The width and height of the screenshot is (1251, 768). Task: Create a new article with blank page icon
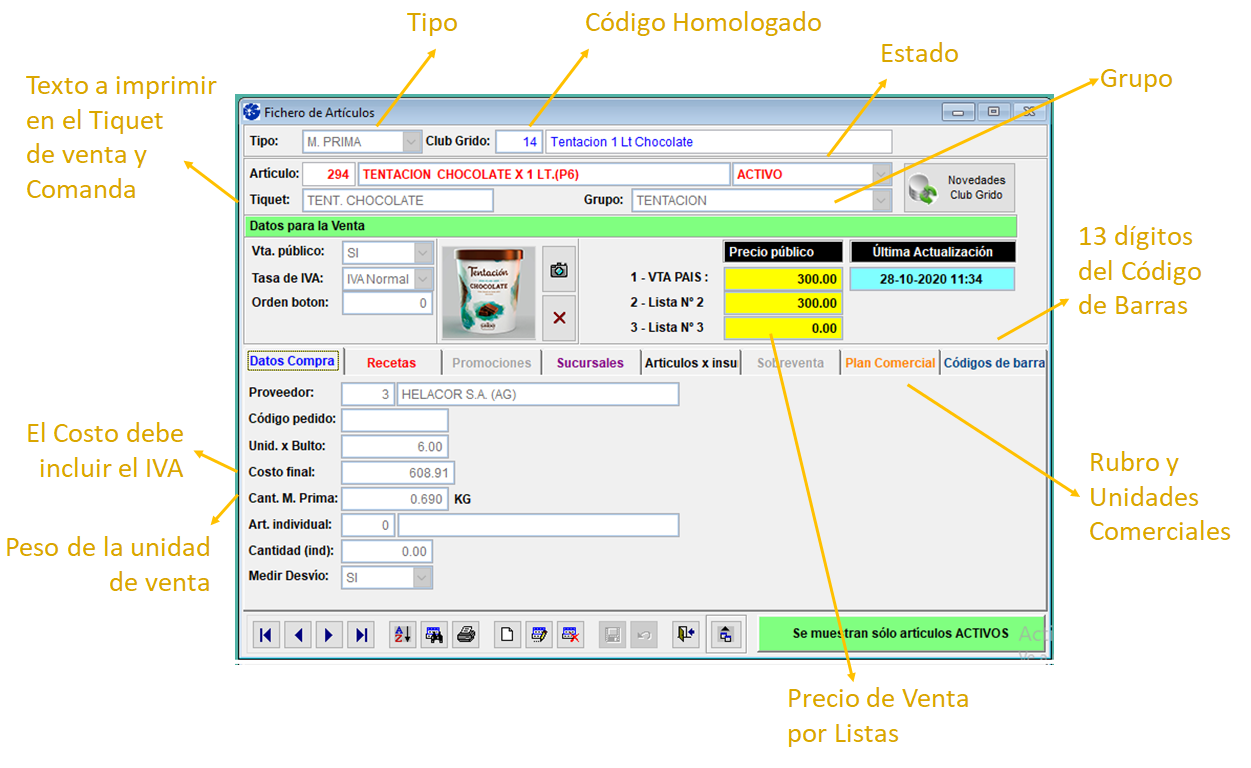(x=508, y=635)
